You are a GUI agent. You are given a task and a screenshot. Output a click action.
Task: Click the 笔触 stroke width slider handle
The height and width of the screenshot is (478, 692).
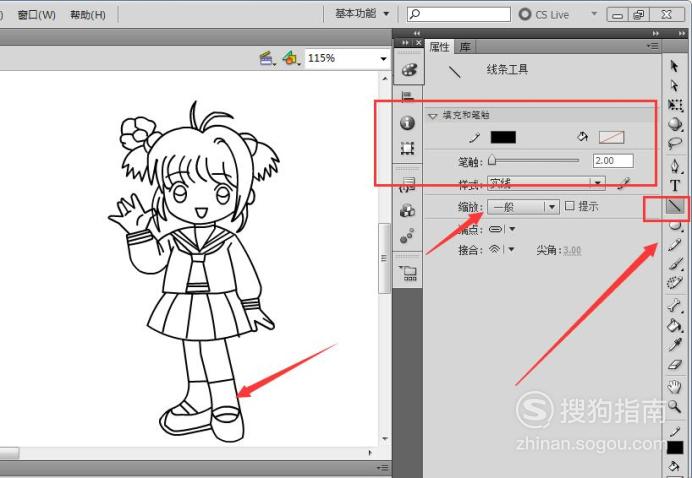[492, 161]
